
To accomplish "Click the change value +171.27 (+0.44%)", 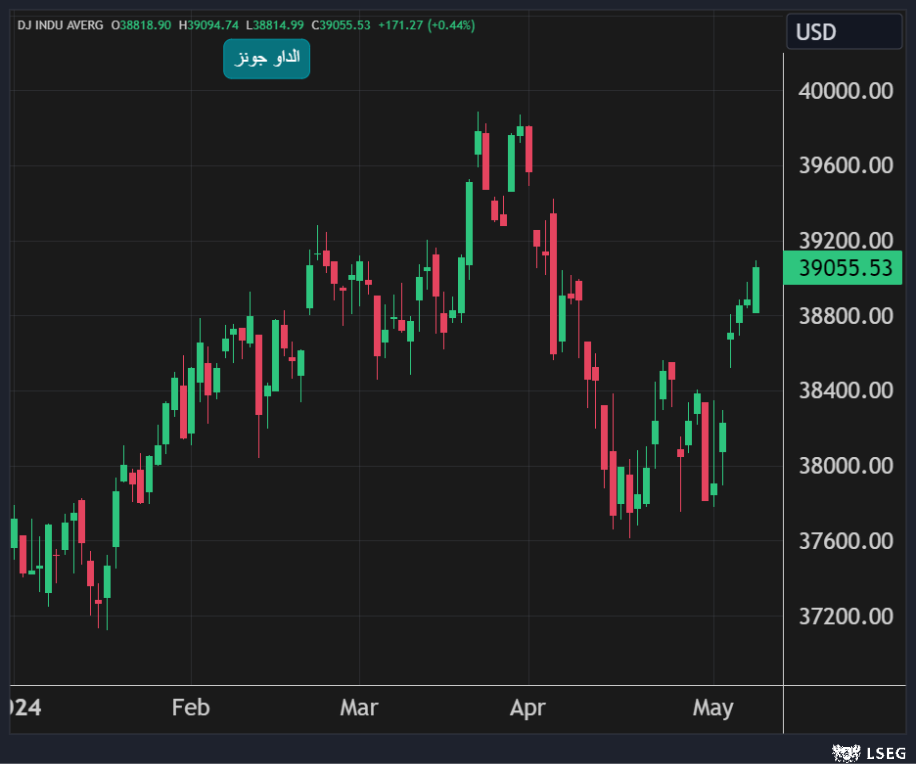I will 426,24.
